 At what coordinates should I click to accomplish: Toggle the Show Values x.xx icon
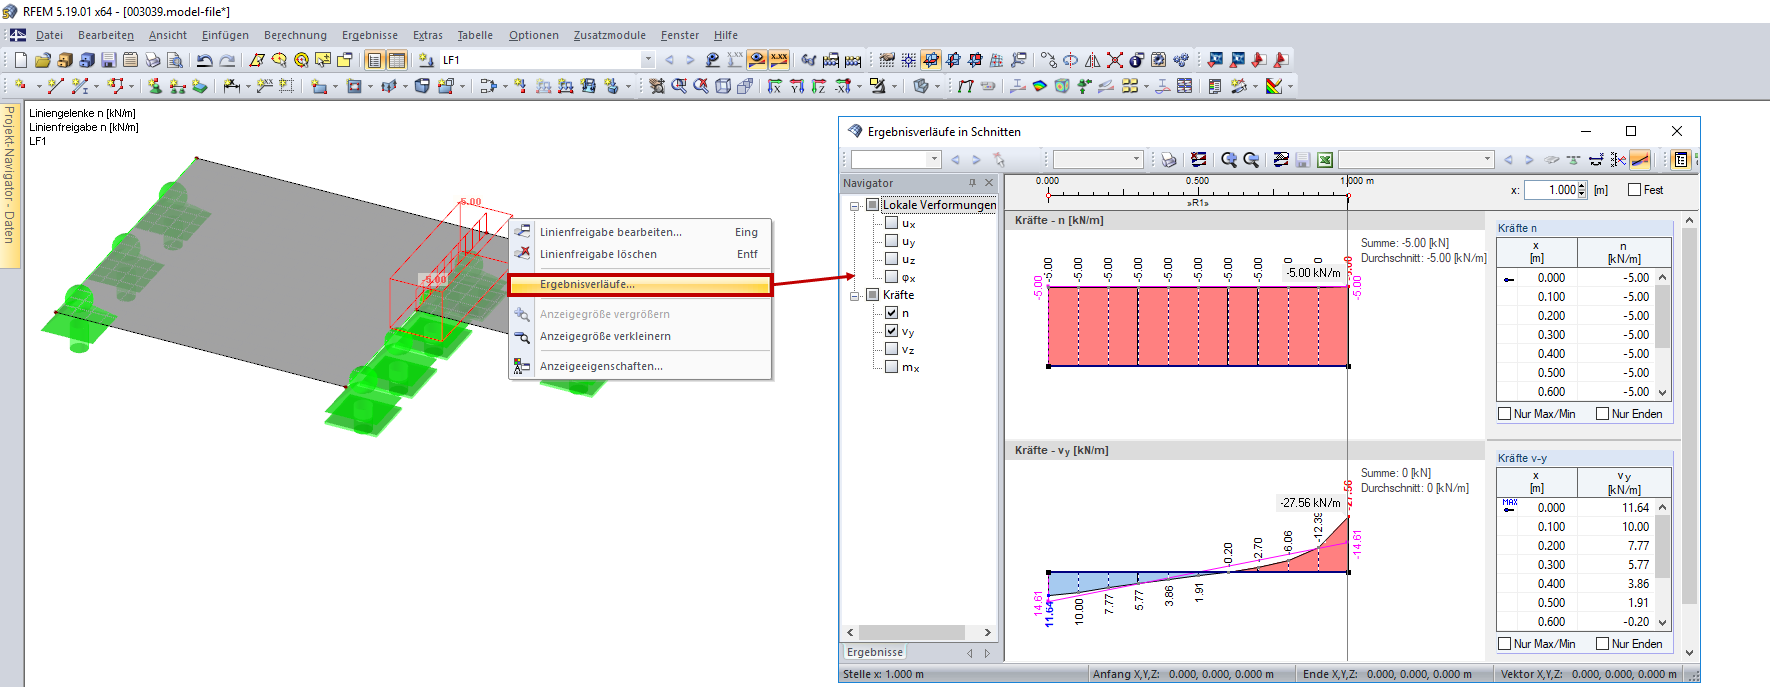(779, 60)
